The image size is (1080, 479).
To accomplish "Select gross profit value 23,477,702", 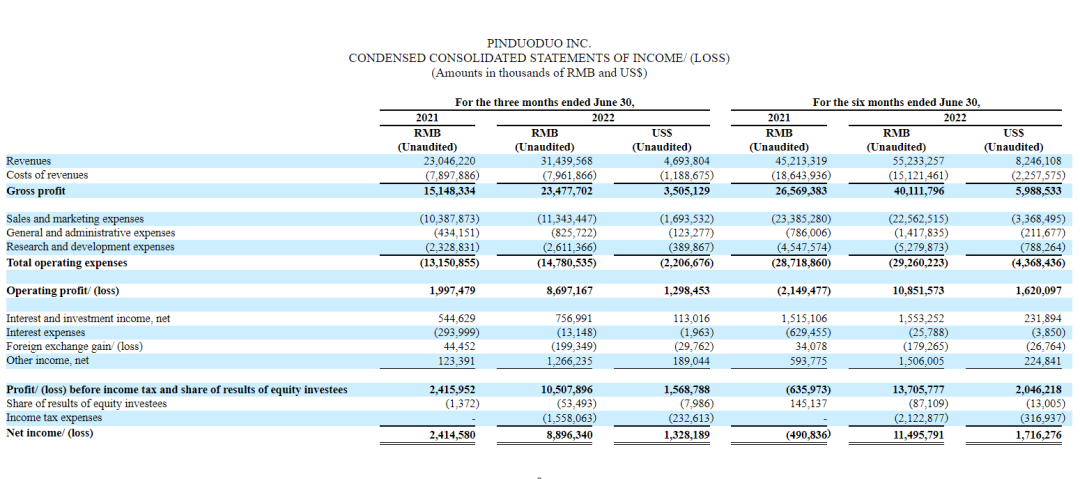I will click(567, 190).
